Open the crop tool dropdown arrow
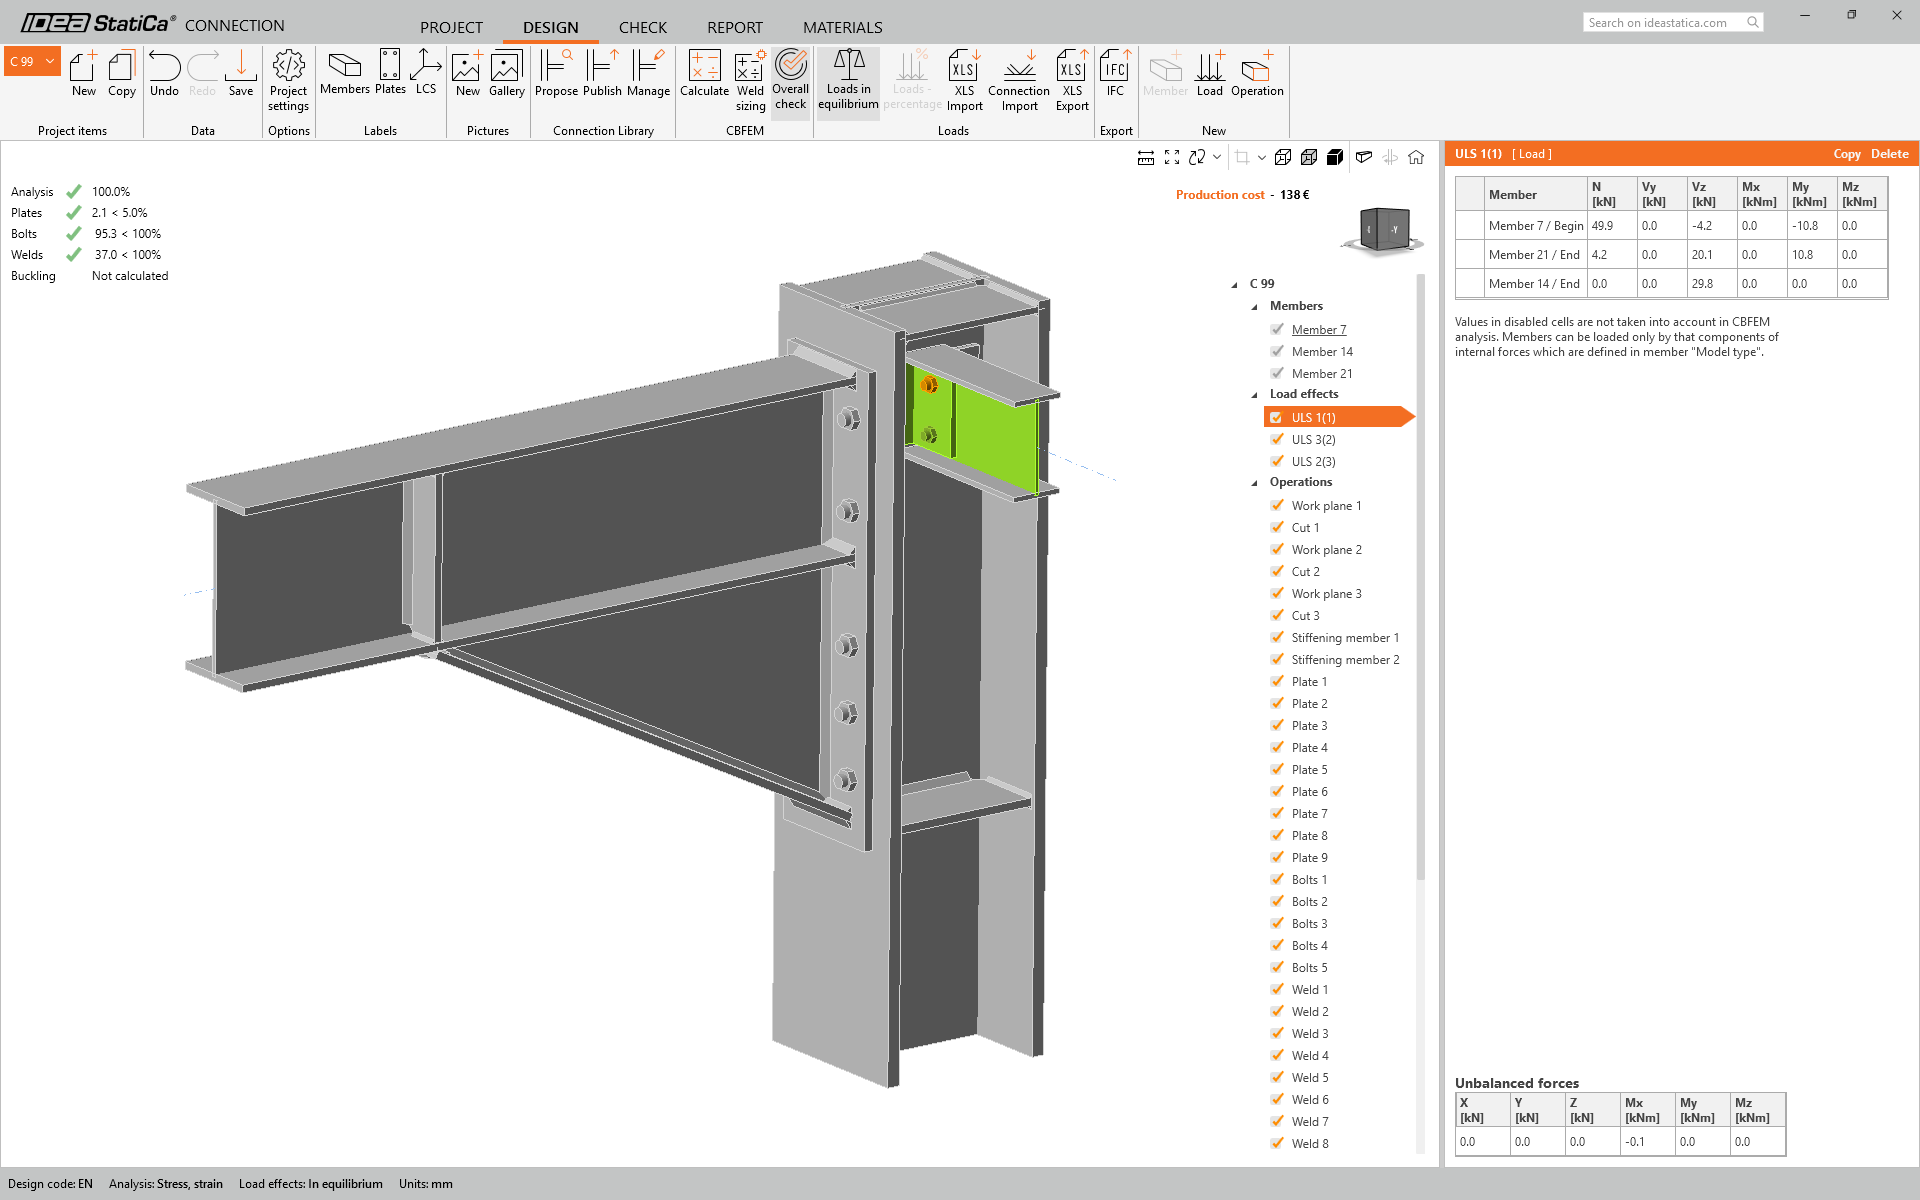The image size is (1920, 1200). tap(1262, 157)
